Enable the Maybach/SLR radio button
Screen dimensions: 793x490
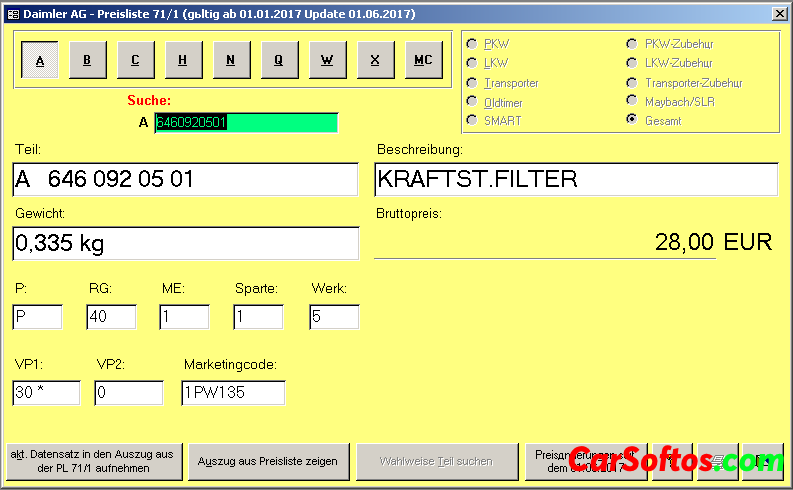click(x=632, y=101)
